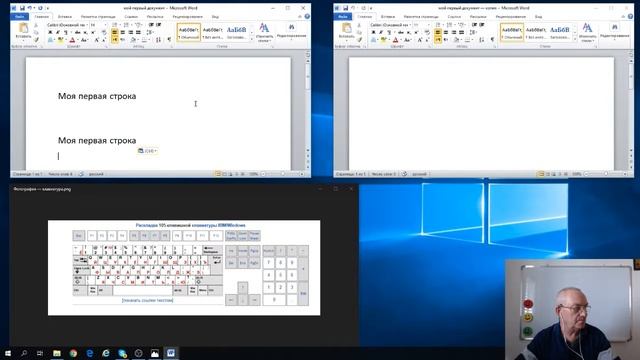Click Paste (Вставить) in right Word window

[347, 31]
